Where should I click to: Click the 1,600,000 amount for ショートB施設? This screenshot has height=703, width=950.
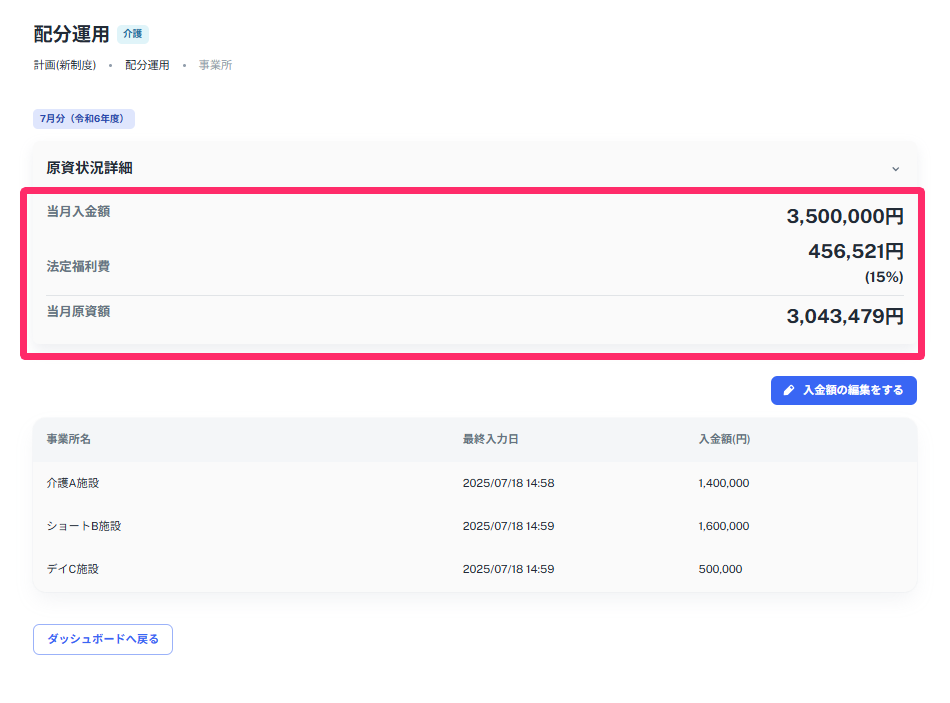[x=724, y=526]
